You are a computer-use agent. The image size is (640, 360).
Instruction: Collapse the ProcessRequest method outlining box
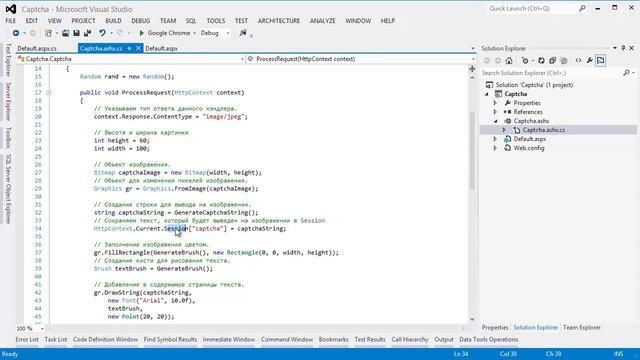click(49, 93)
